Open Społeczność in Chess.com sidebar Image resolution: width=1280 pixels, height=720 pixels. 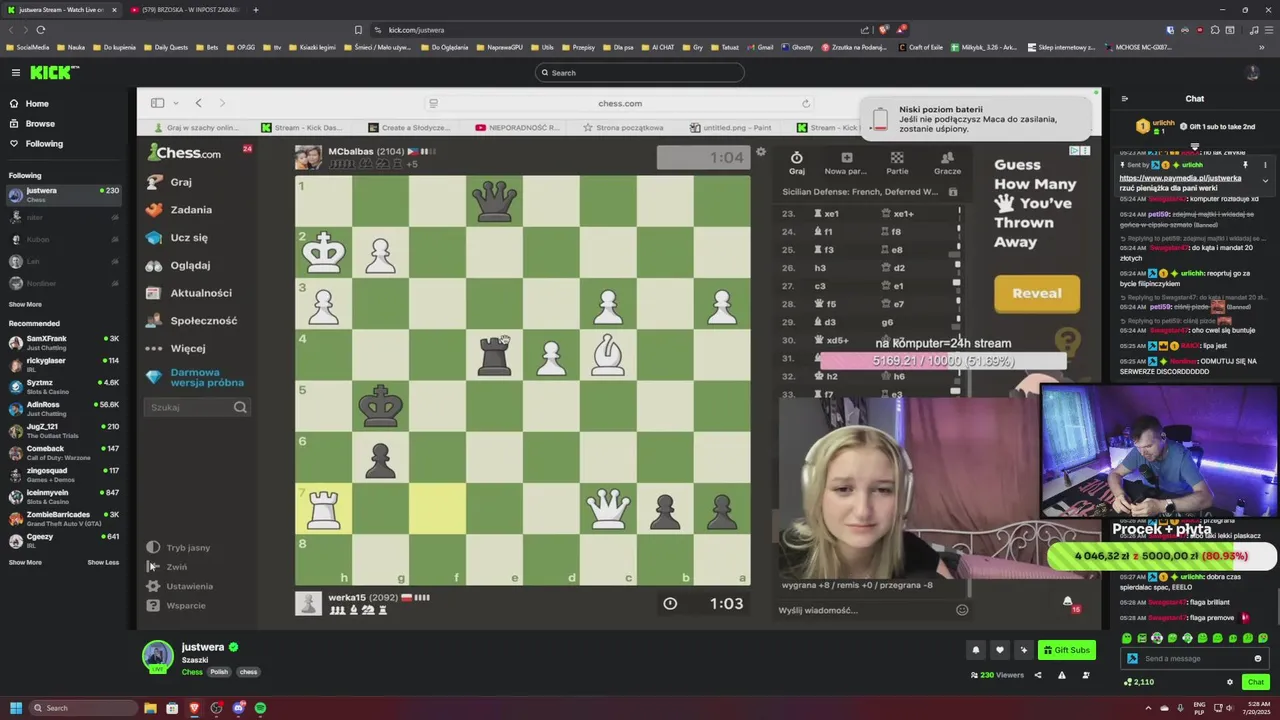click(x=204, y=321)
